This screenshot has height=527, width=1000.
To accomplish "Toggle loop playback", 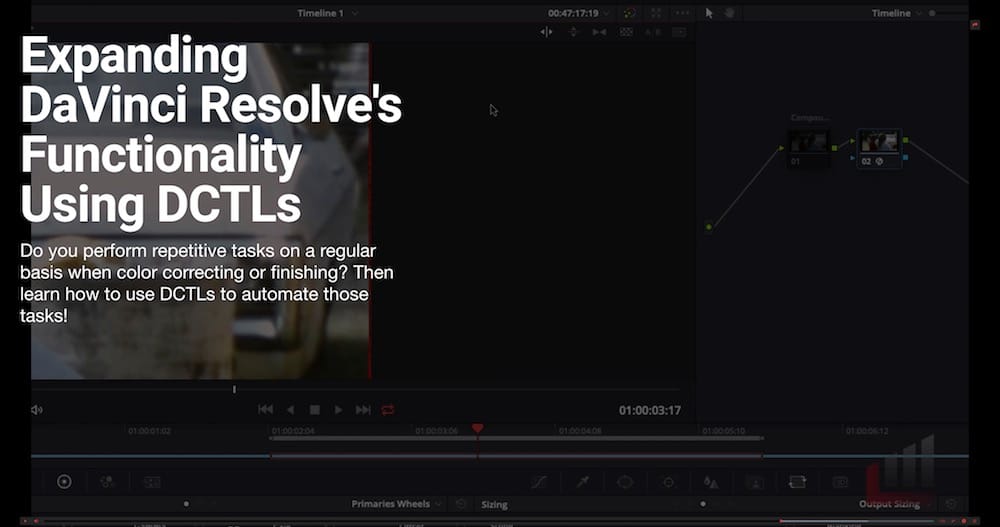I will point(388,410).
